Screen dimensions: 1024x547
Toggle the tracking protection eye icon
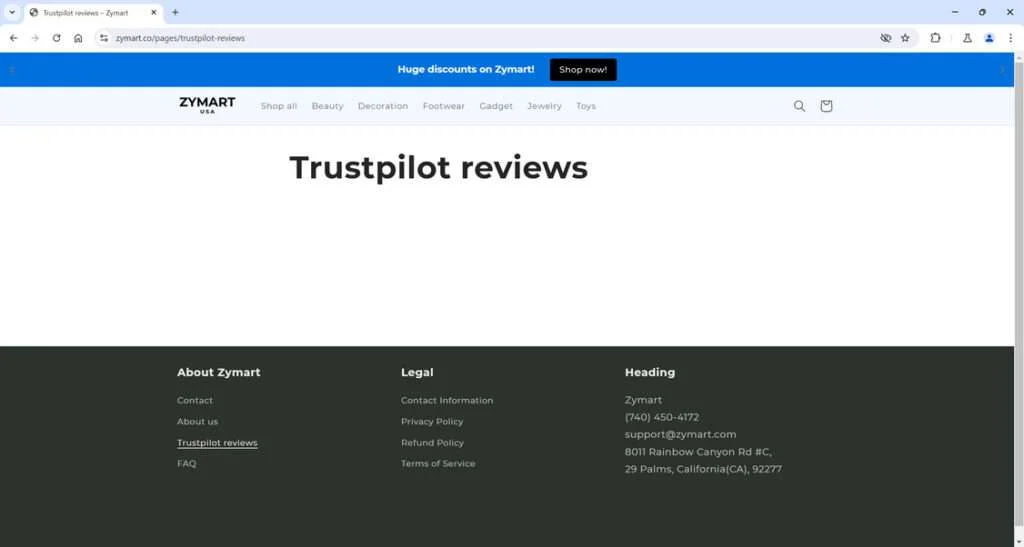886,39
